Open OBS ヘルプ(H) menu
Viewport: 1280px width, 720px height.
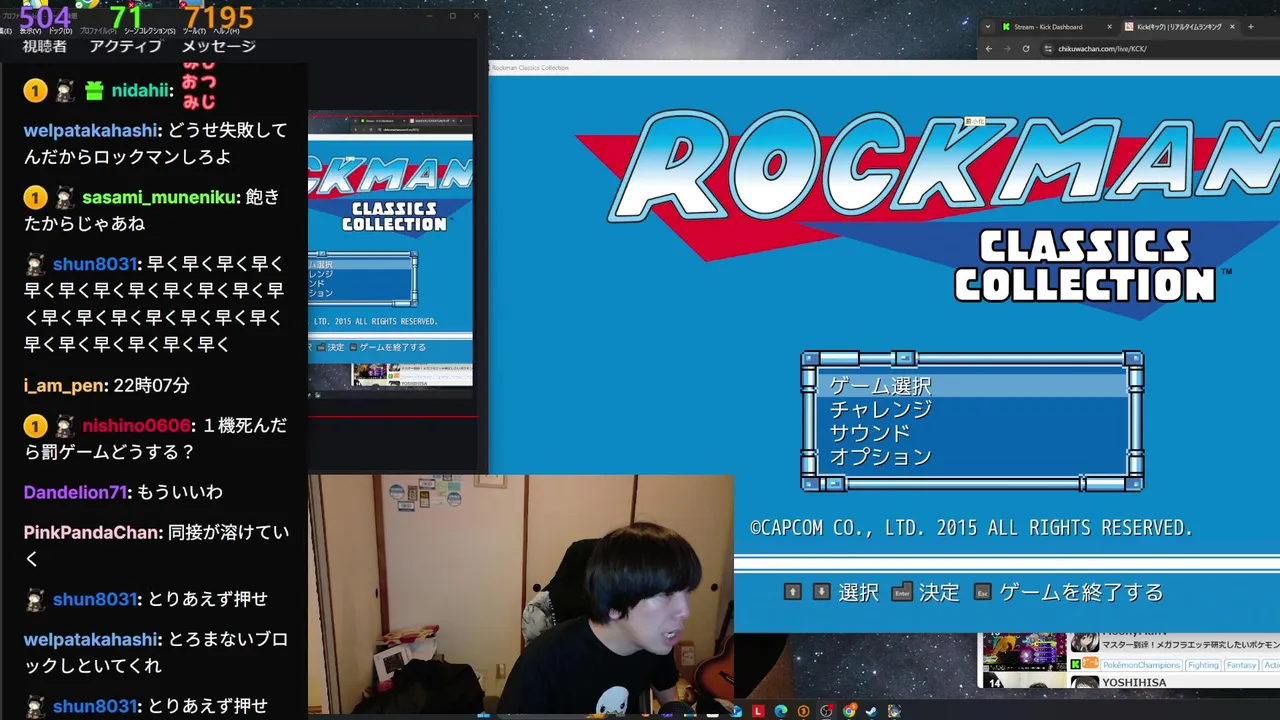point(226,31)
